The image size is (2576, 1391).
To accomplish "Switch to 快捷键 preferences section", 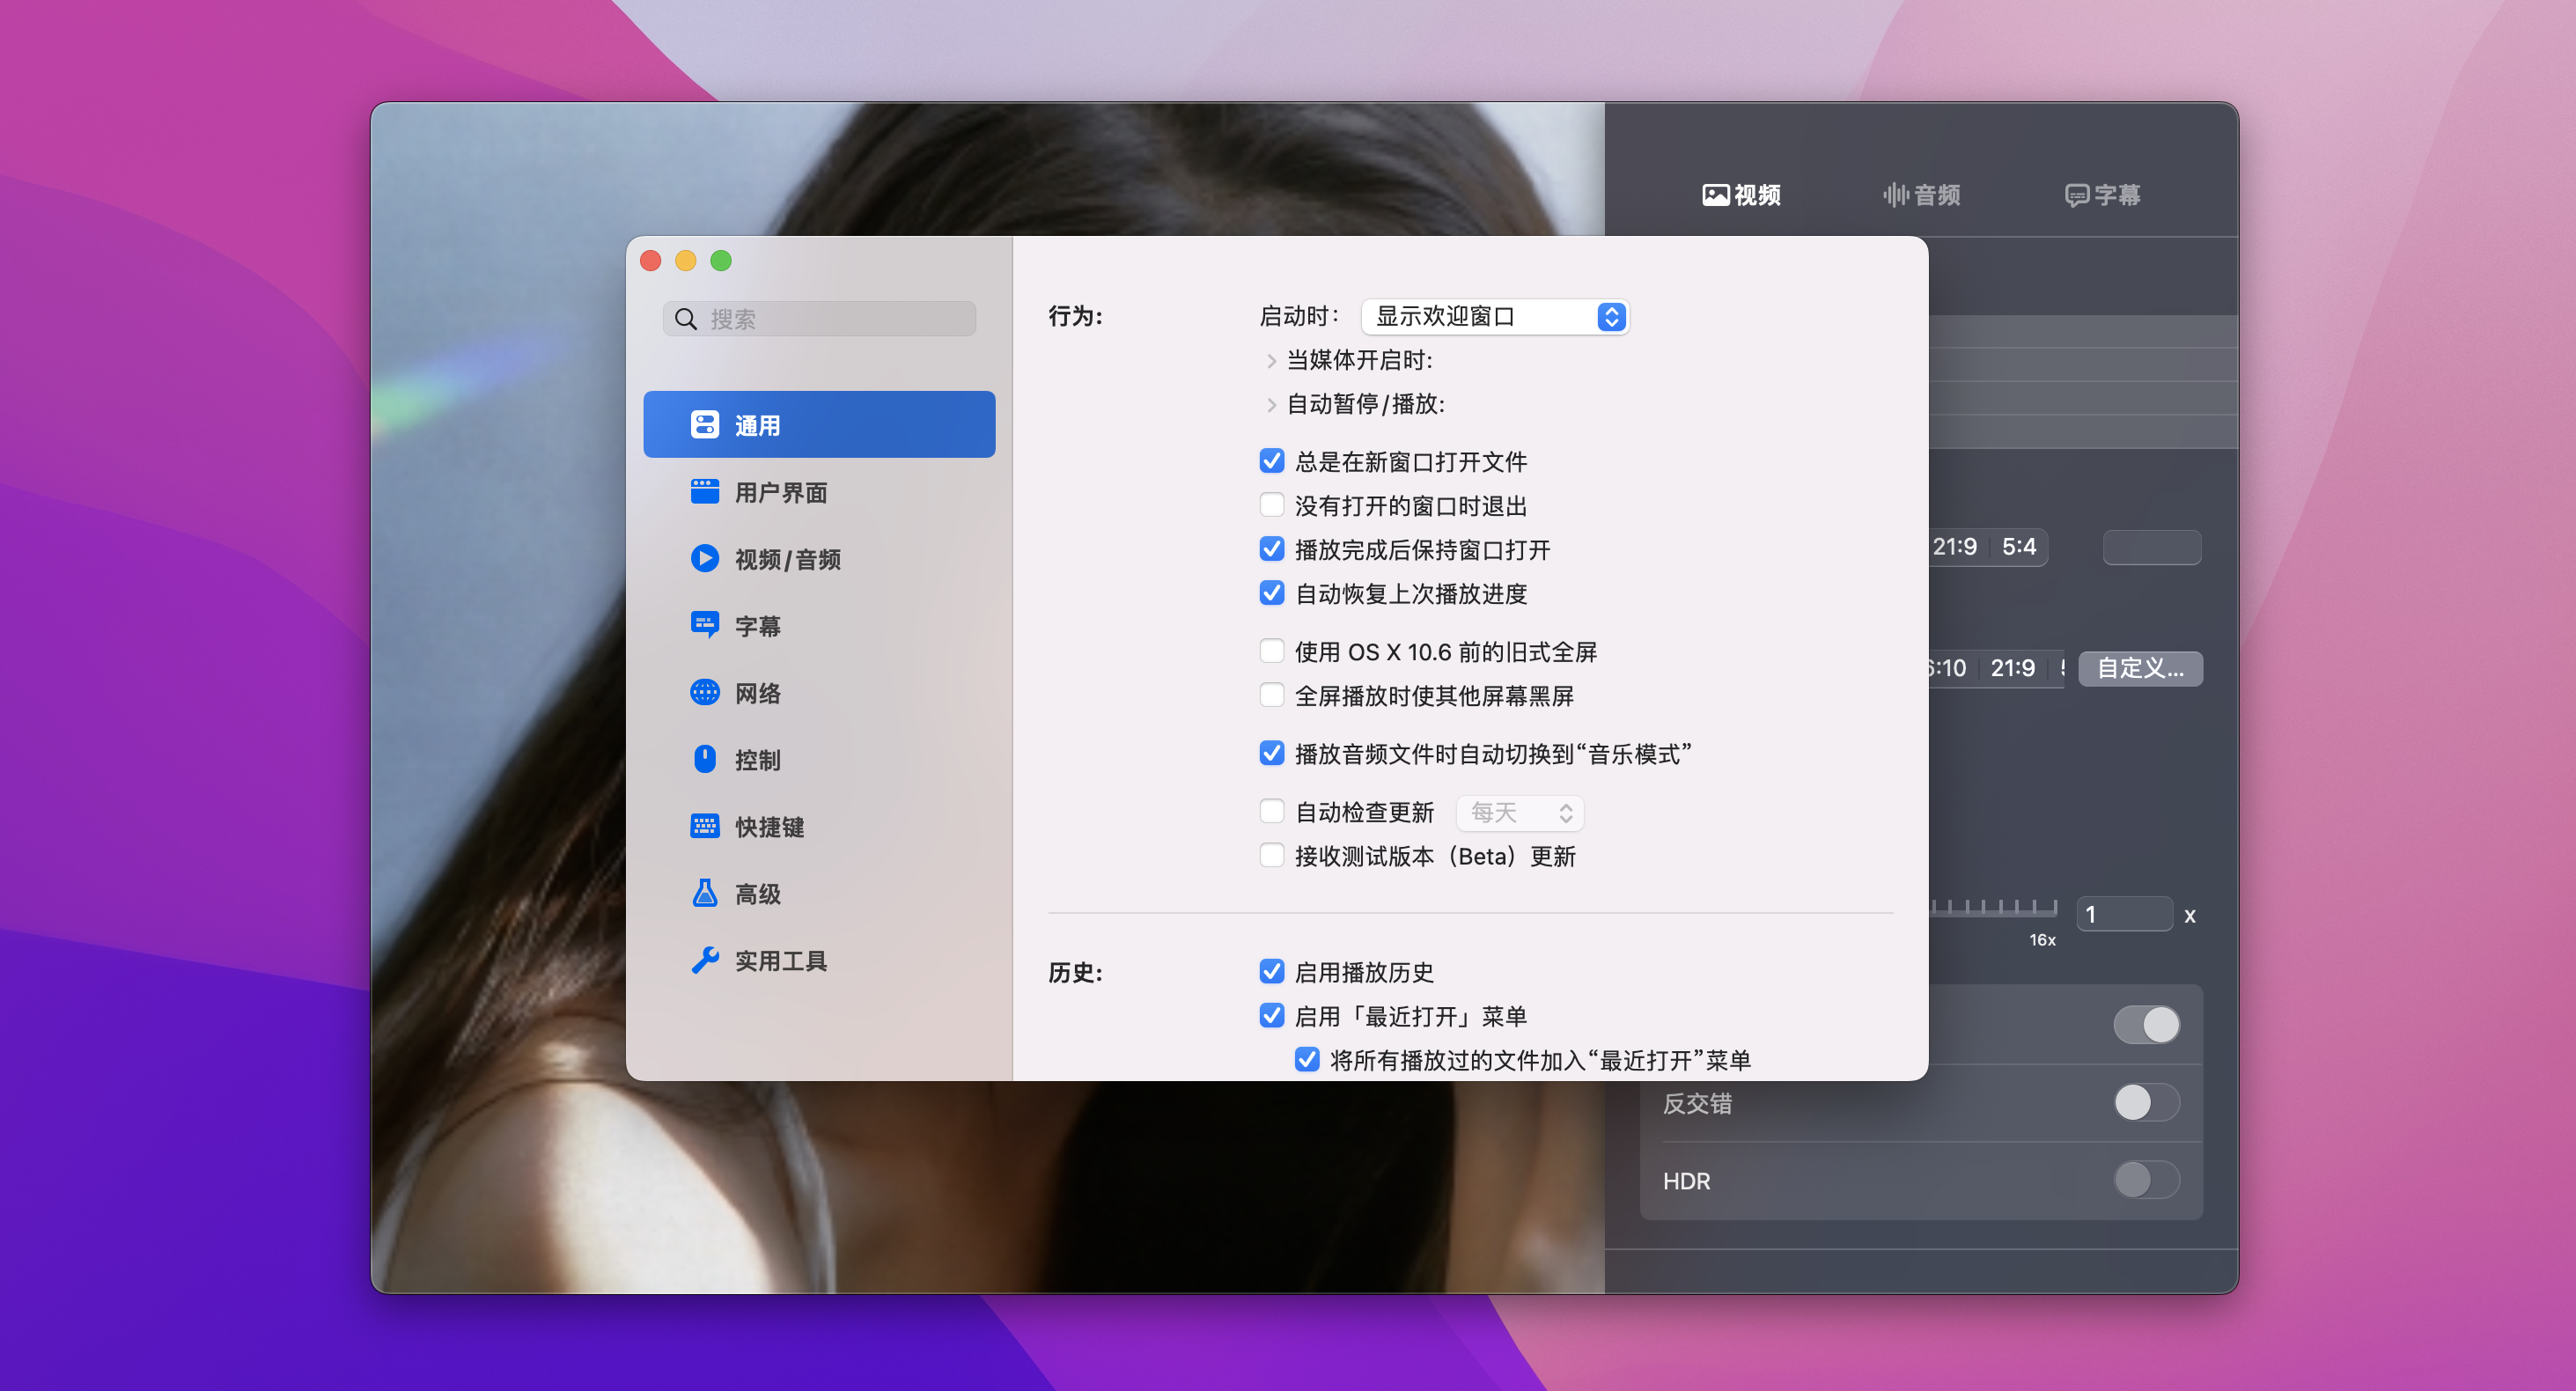I will [x=819, y=827].
